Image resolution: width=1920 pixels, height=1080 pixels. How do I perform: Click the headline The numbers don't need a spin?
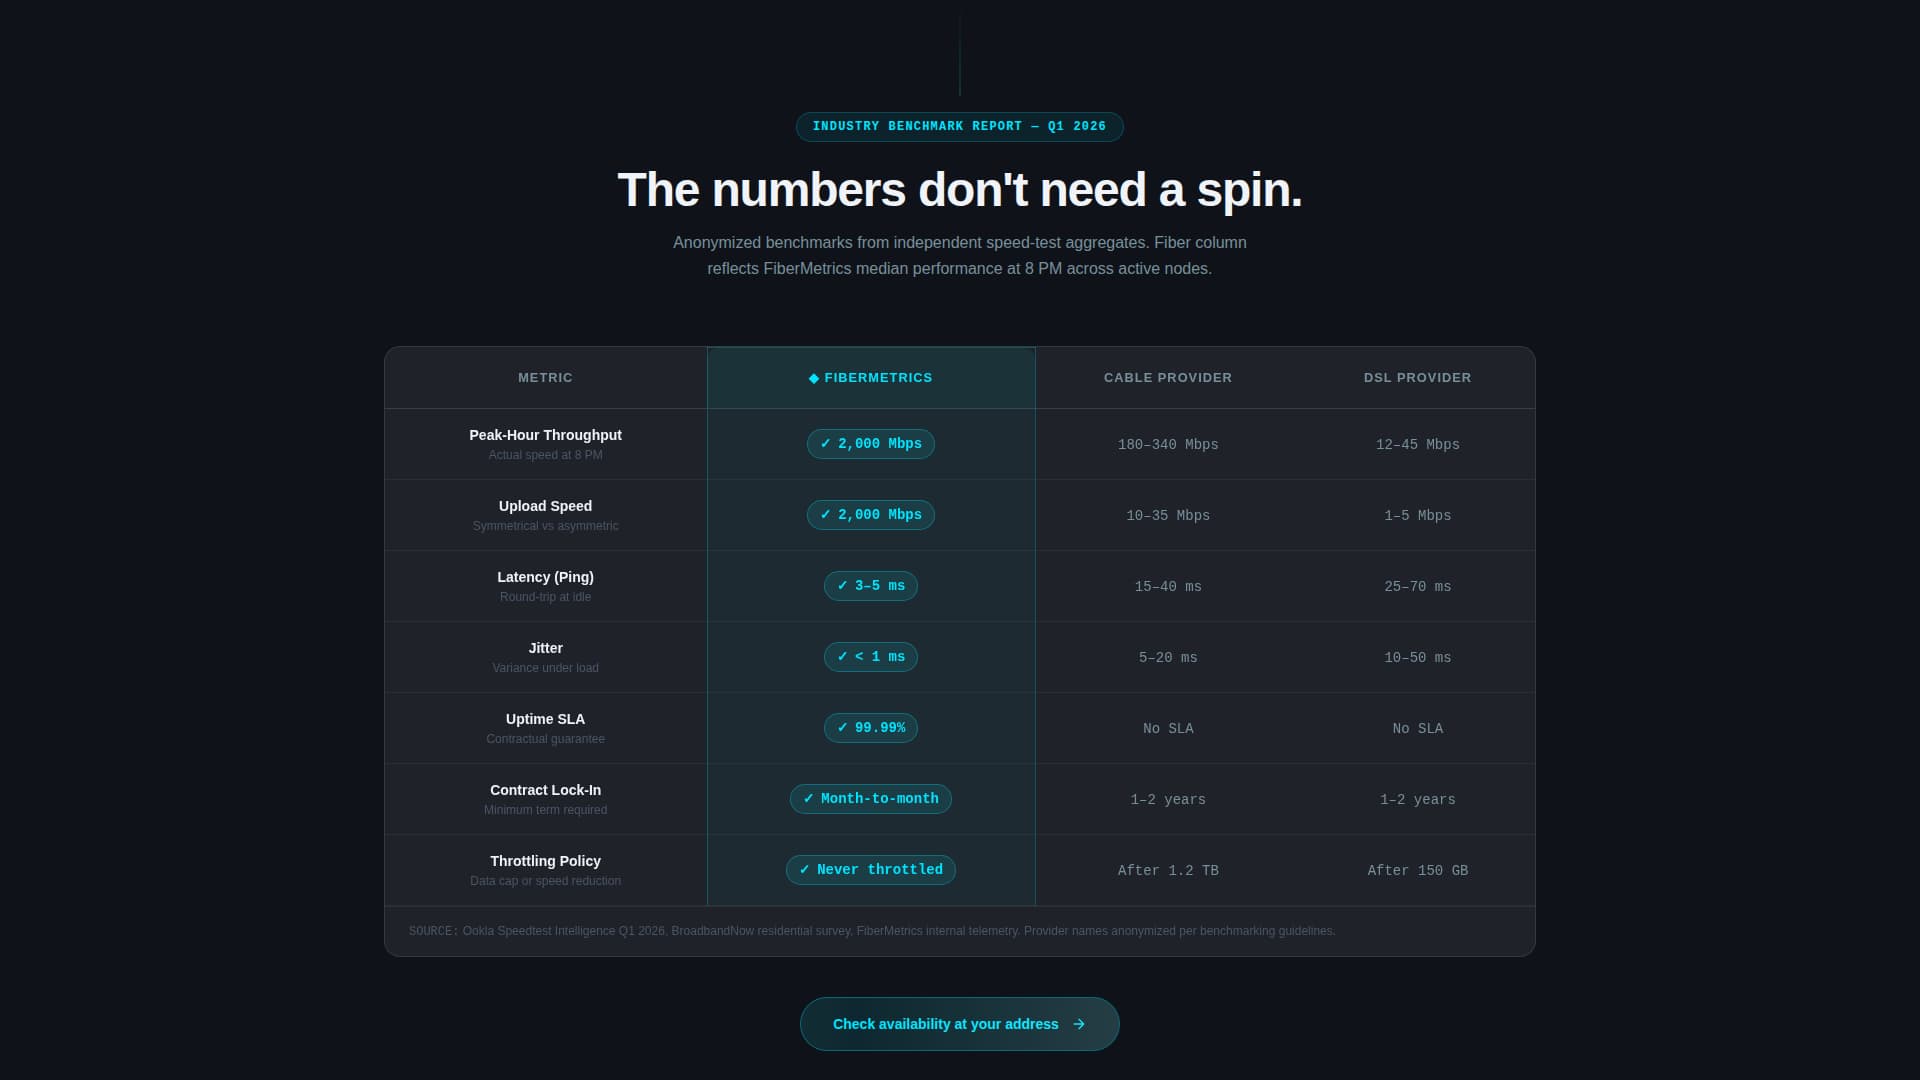(x=960, y=189)
